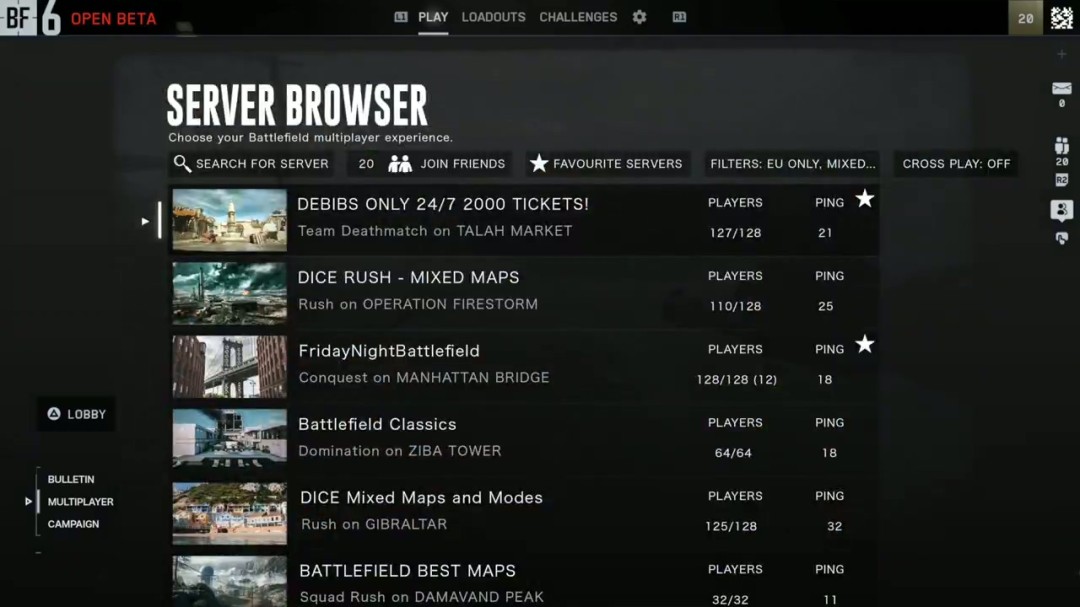Open the Favourite Servers list

(606, 164)
